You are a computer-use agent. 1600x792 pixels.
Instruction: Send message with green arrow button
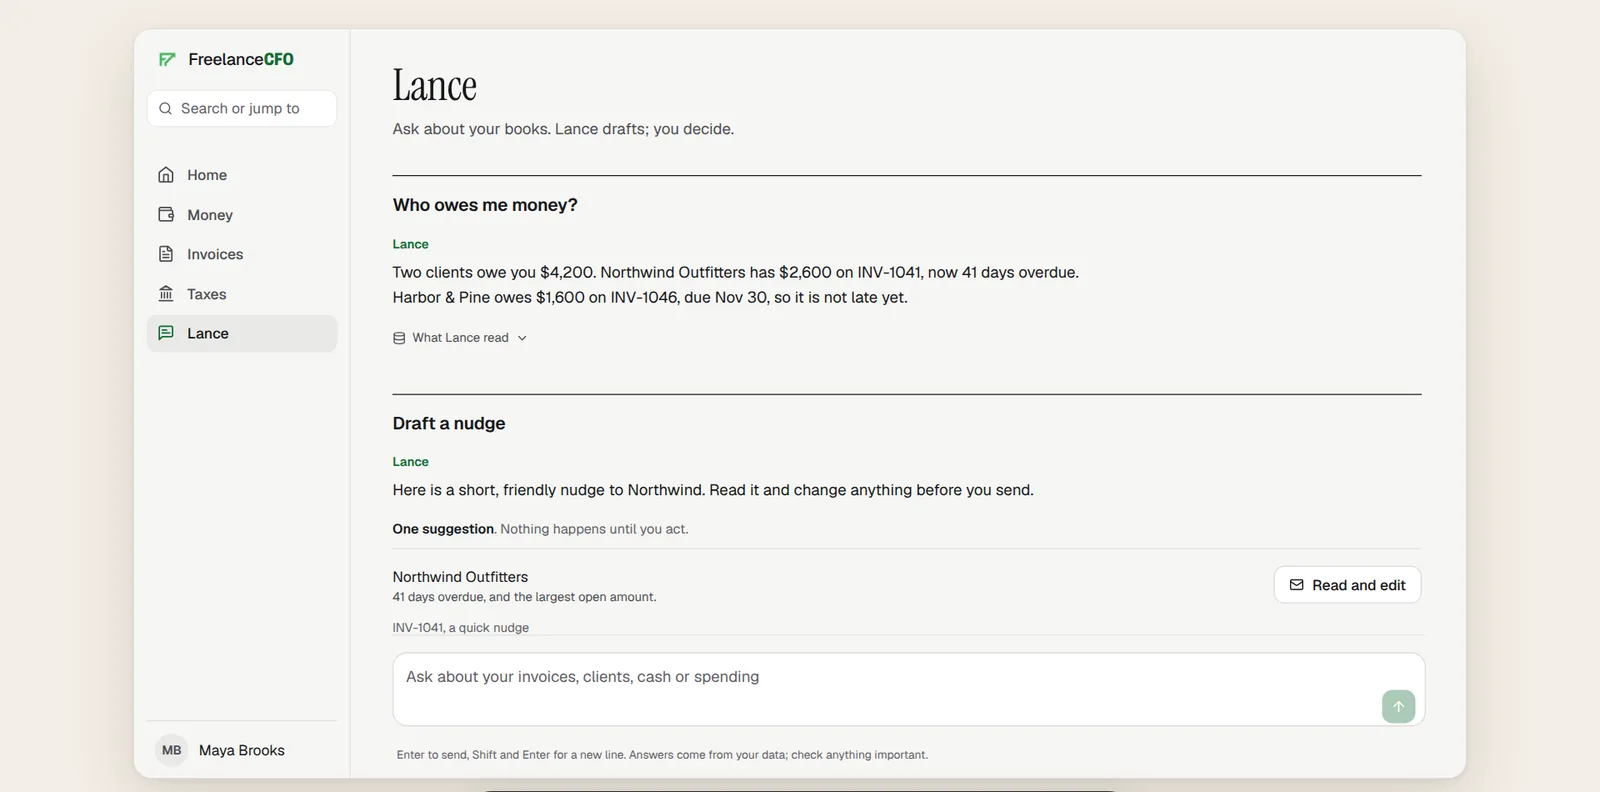pos(1398,706)
